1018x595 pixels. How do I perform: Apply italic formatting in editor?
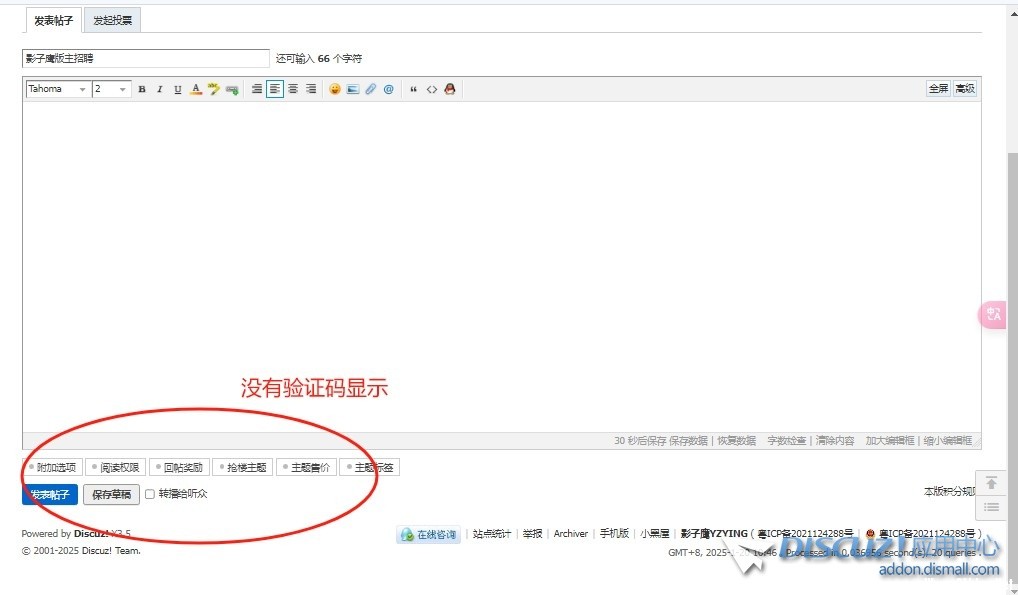point(159,89)
